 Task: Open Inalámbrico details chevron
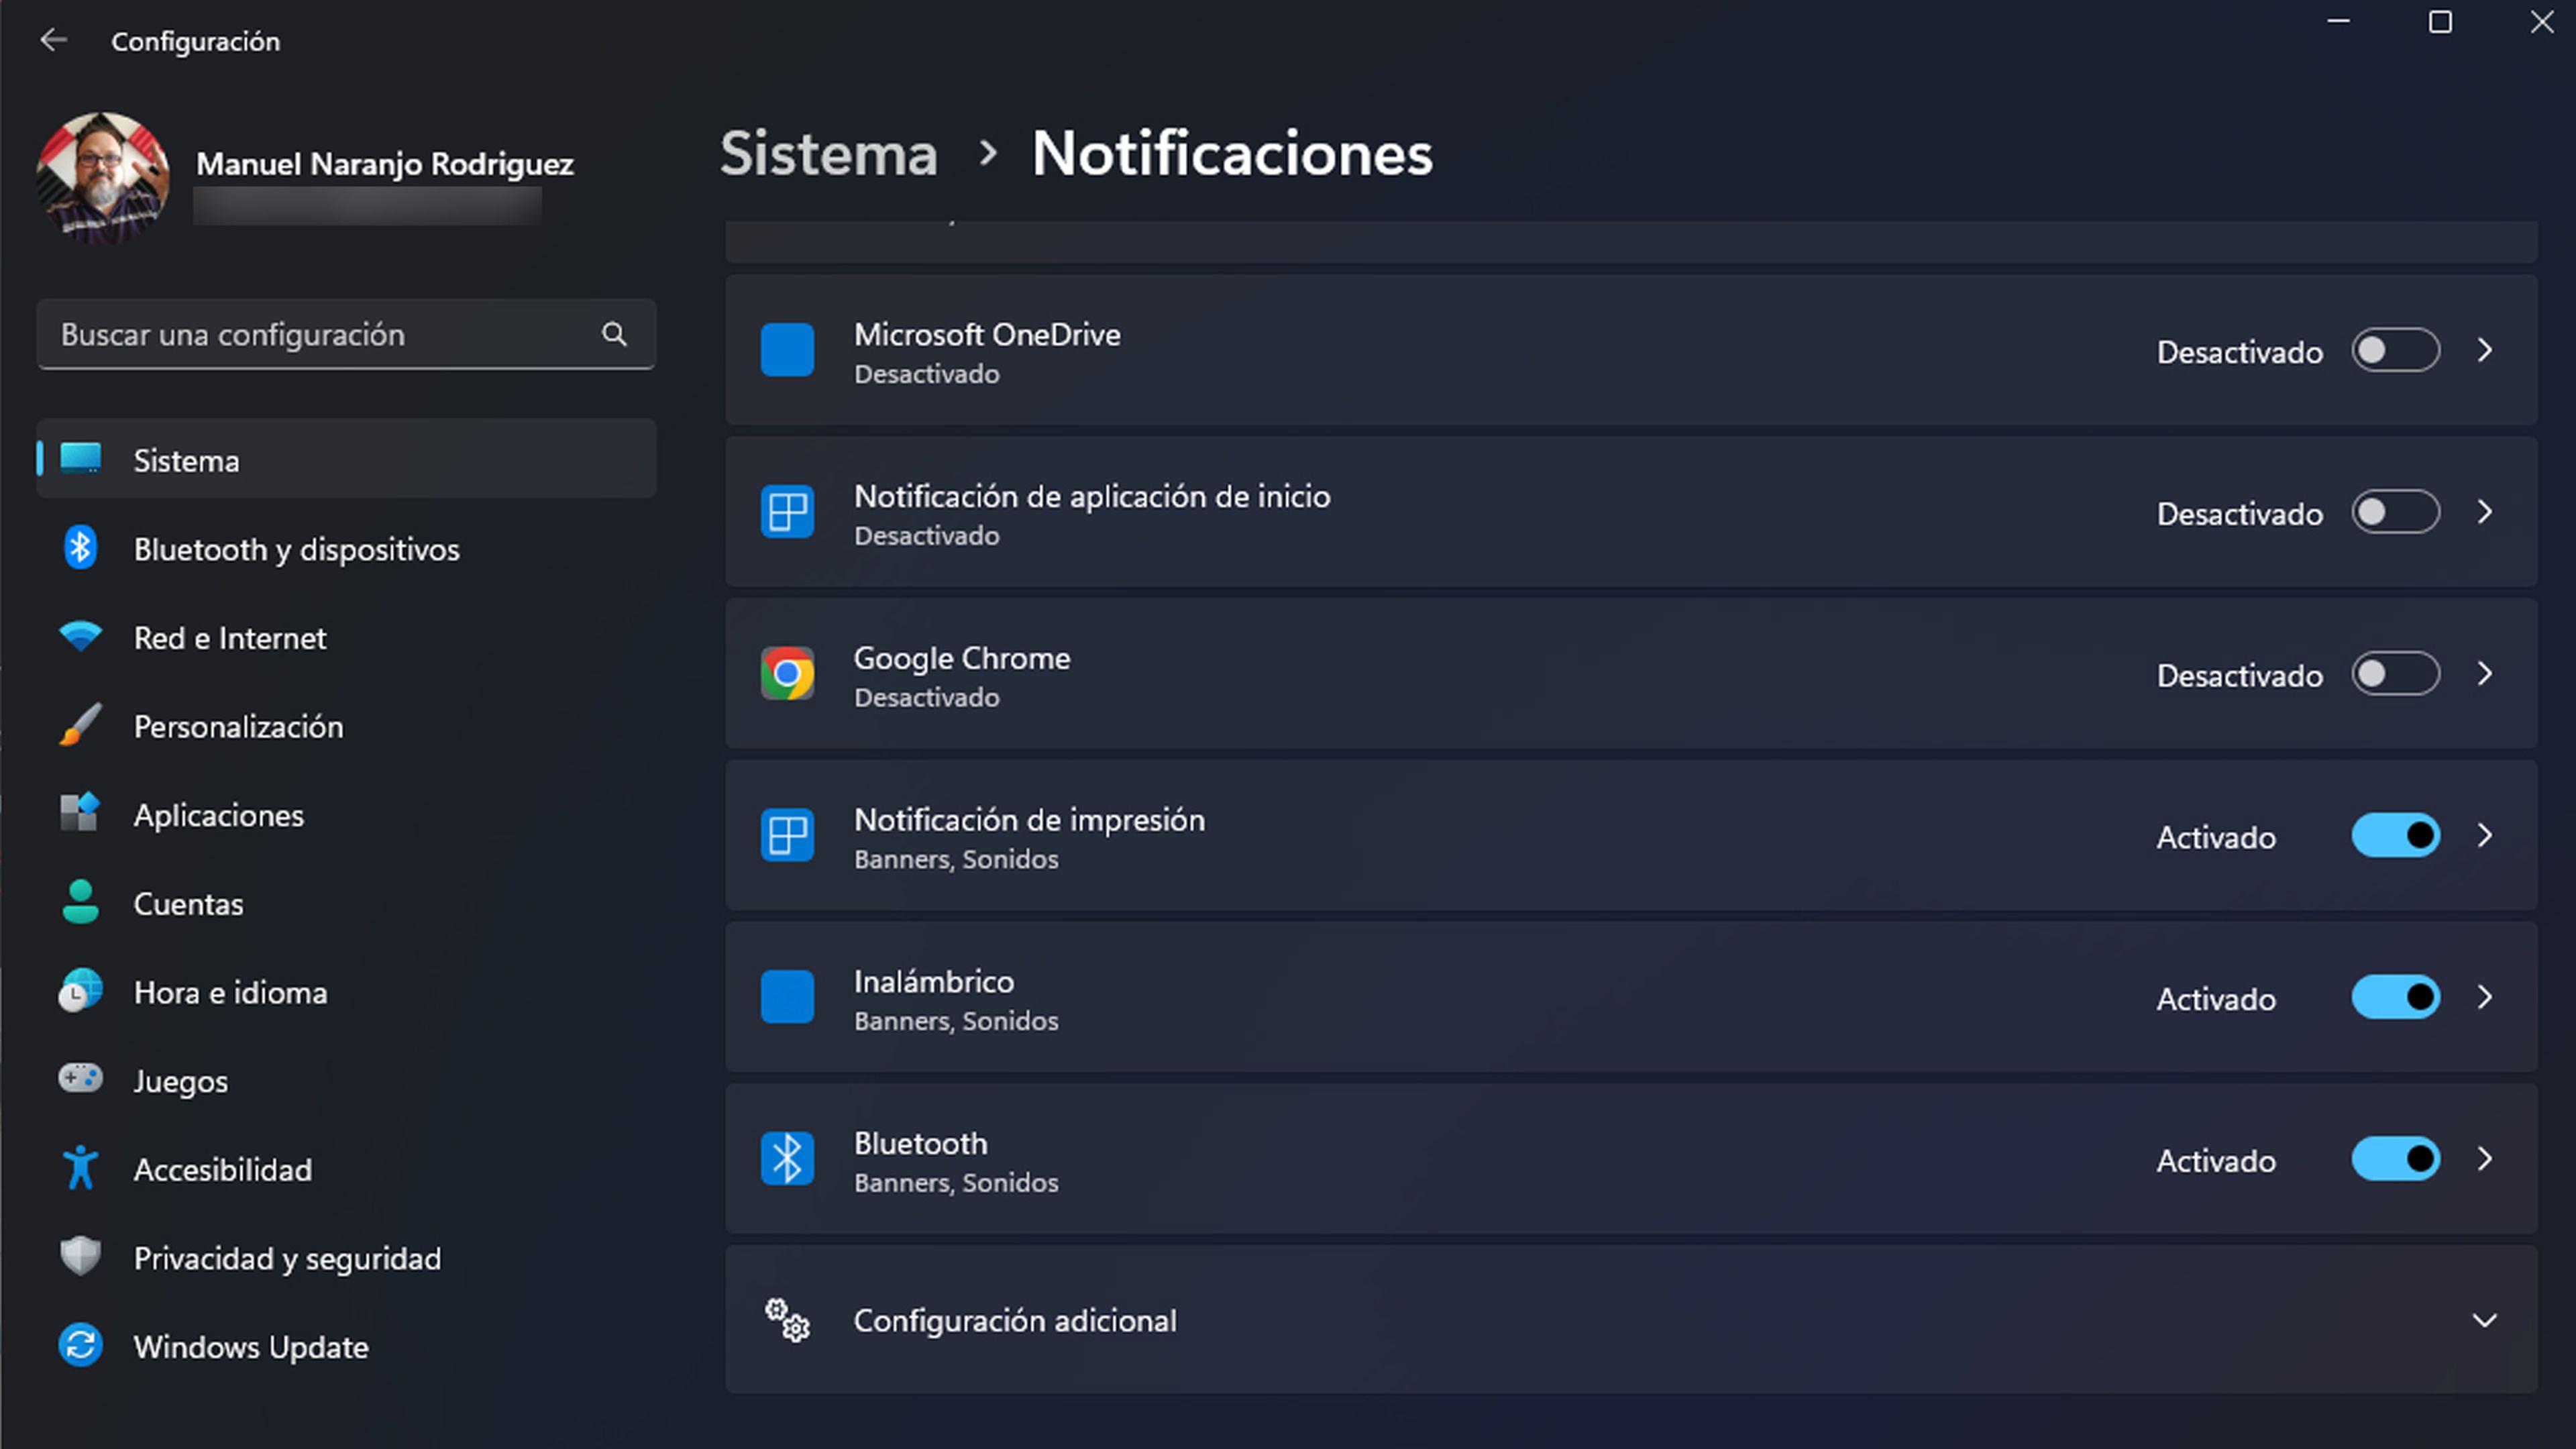pyautogui.click(x=2485, y=997)
